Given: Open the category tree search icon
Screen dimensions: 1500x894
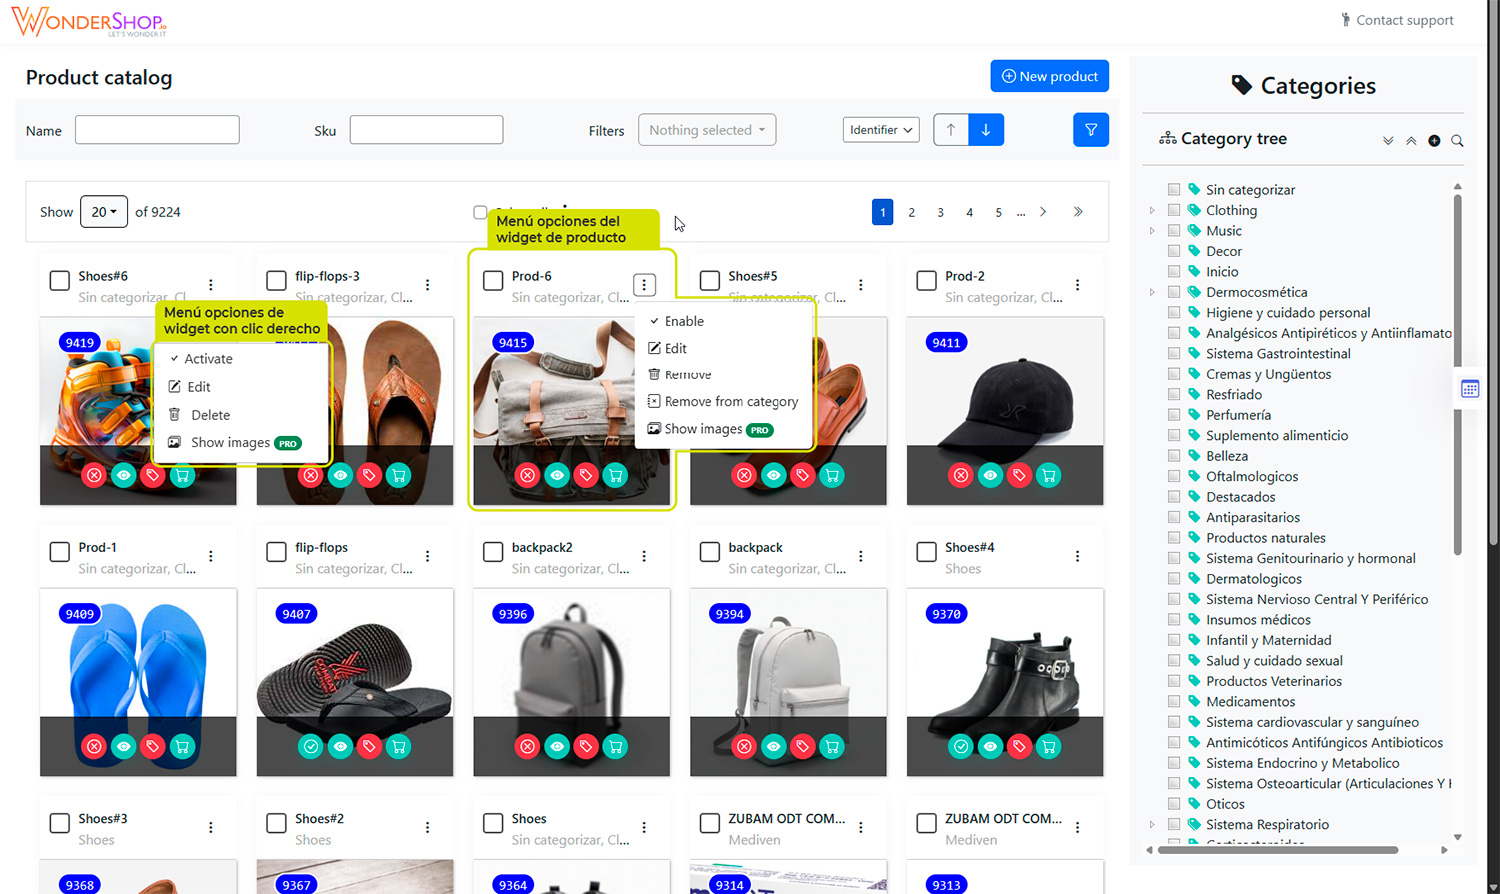Looking at the screenshot, I should [1457, 141].
